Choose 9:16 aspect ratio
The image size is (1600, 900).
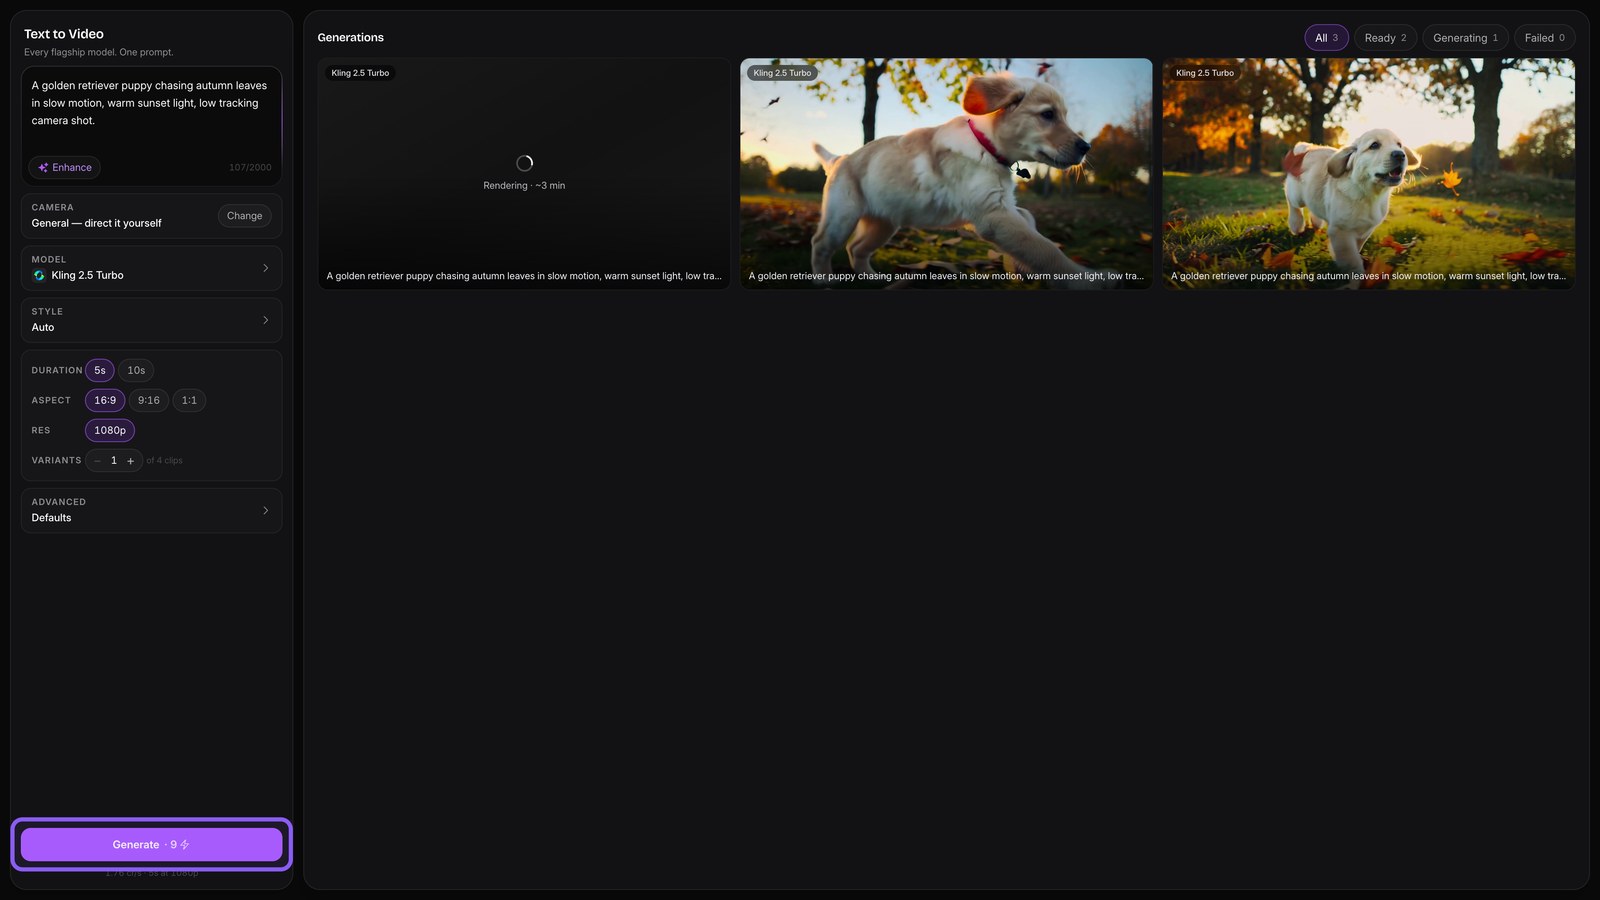[x=149, y=400]
